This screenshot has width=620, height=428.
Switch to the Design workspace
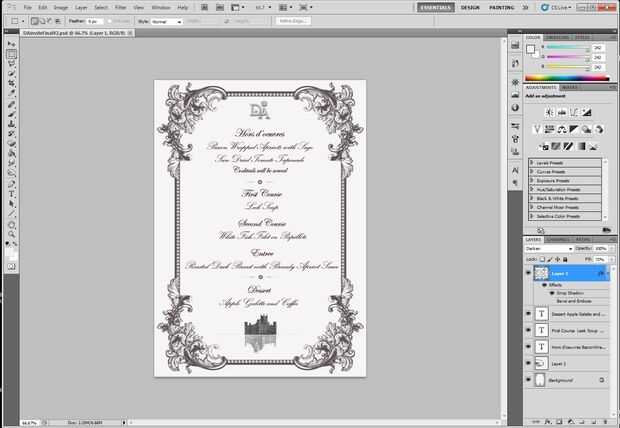(x=470, y=8)
